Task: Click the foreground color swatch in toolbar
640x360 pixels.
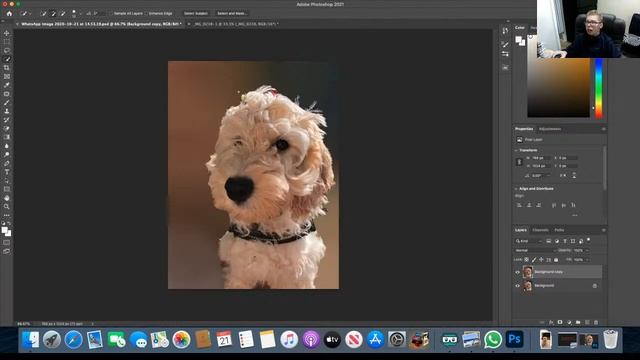Action: pos(4,230)
